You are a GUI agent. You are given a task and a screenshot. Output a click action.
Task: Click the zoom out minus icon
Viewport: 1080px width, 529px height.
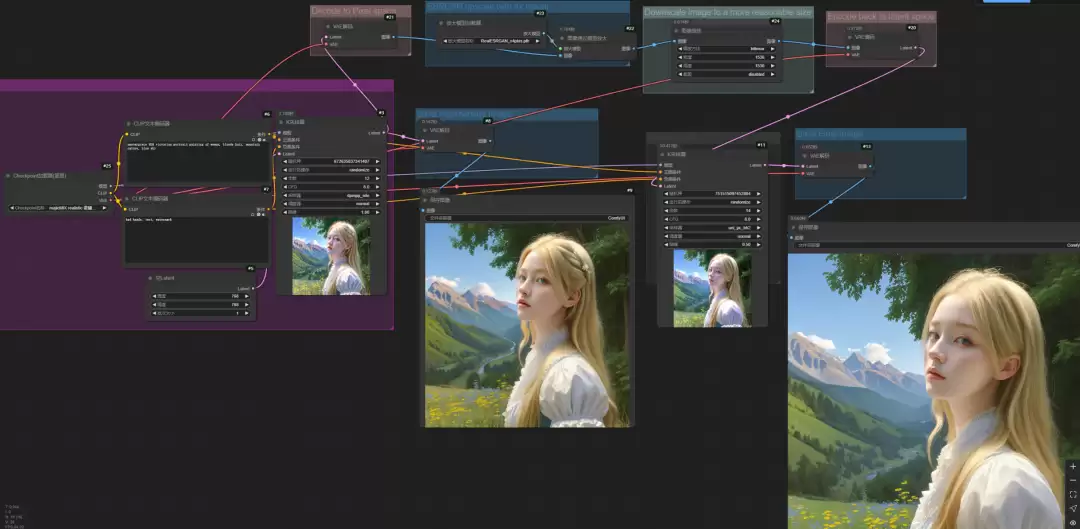coord(1072,480)
